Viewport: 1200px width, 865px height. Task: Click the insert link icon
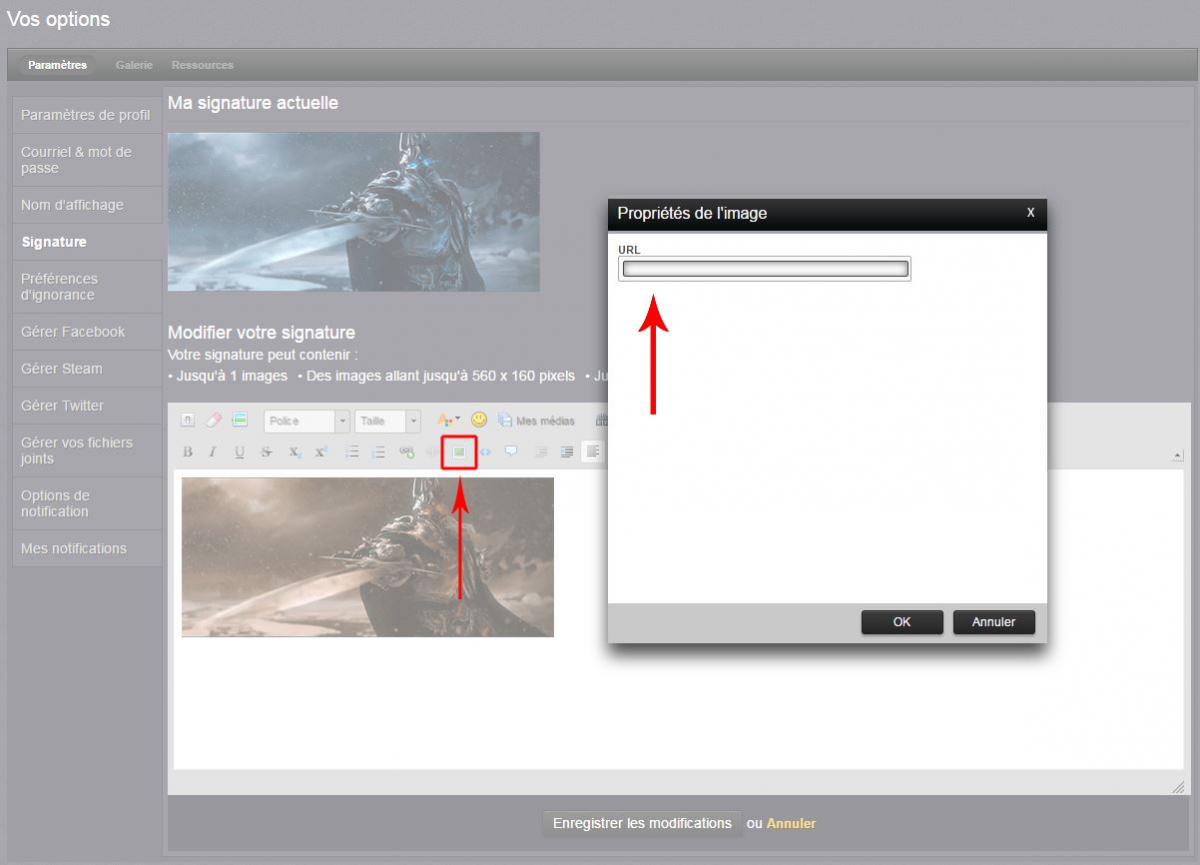coord(406,452)
